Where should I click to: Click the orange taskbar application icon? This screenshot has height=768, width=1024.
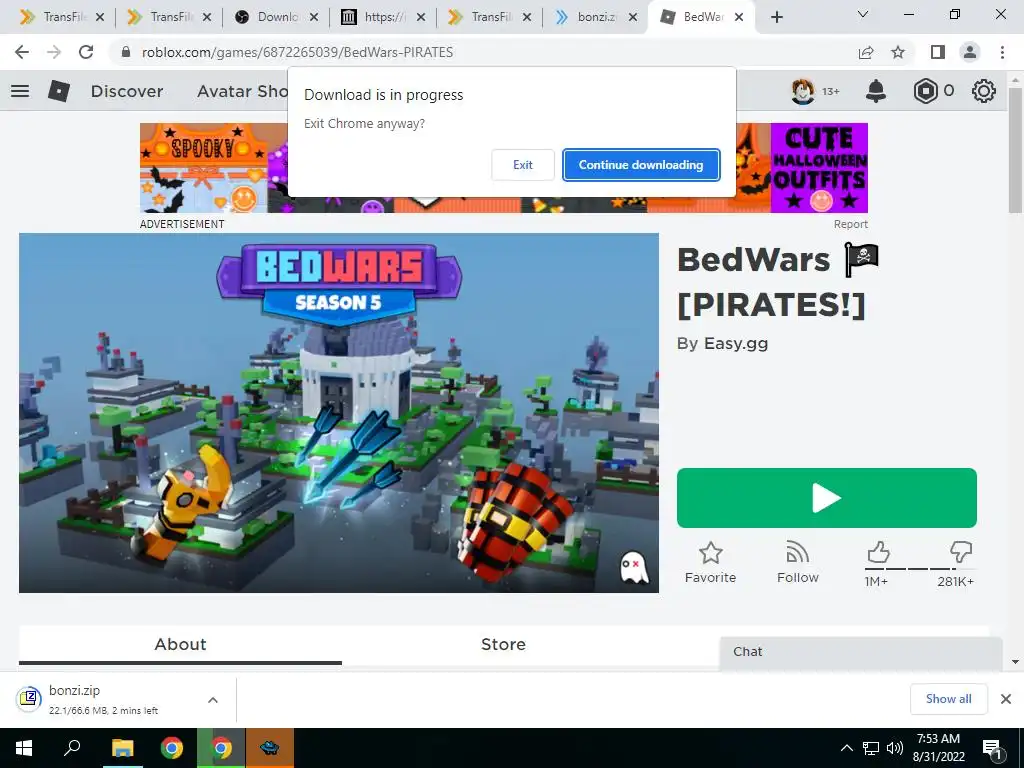(270, 748)
